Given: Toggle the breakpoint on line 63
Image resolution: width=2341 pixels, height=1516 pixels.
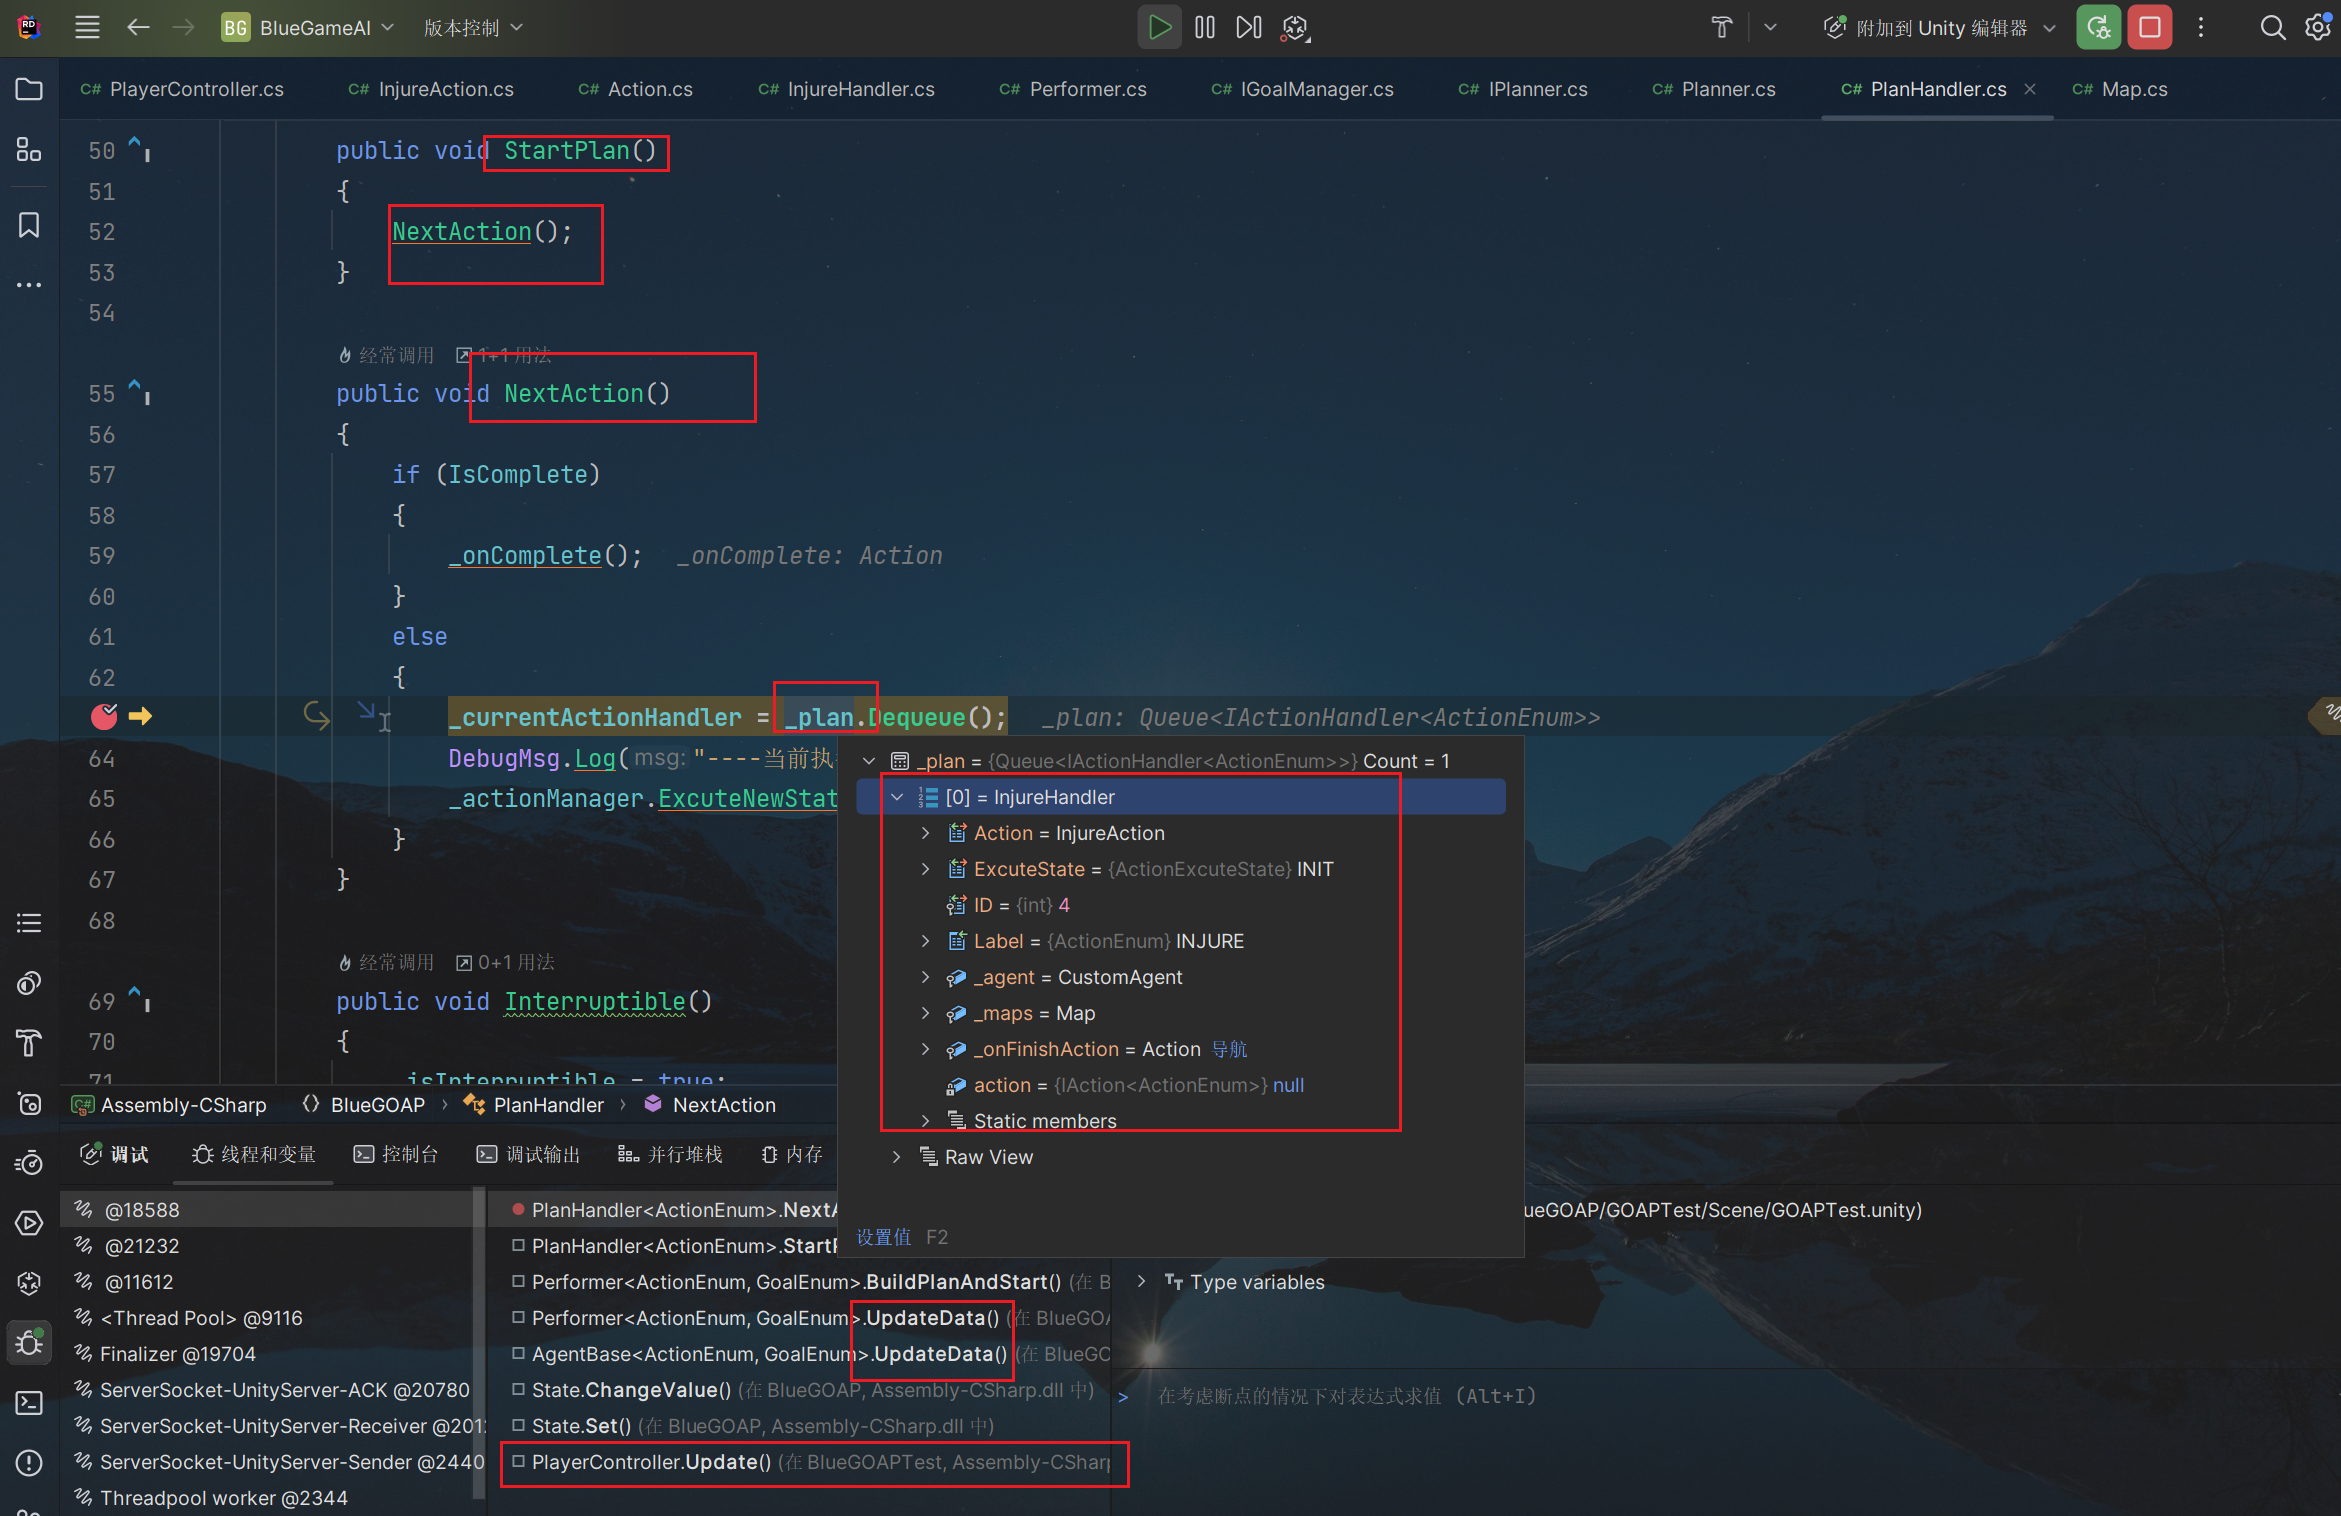Looking at the screenshot, I should (104, 716).
